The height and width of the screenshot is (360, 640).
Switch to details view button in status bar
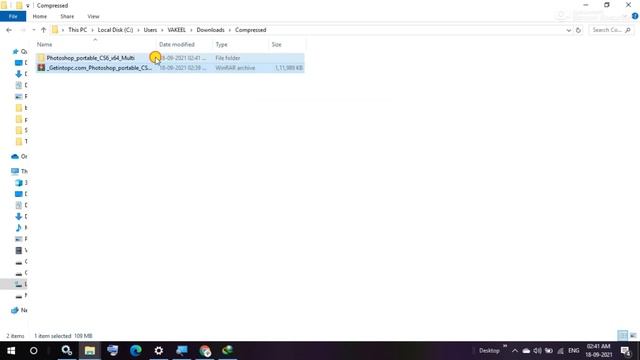point(622,336)
